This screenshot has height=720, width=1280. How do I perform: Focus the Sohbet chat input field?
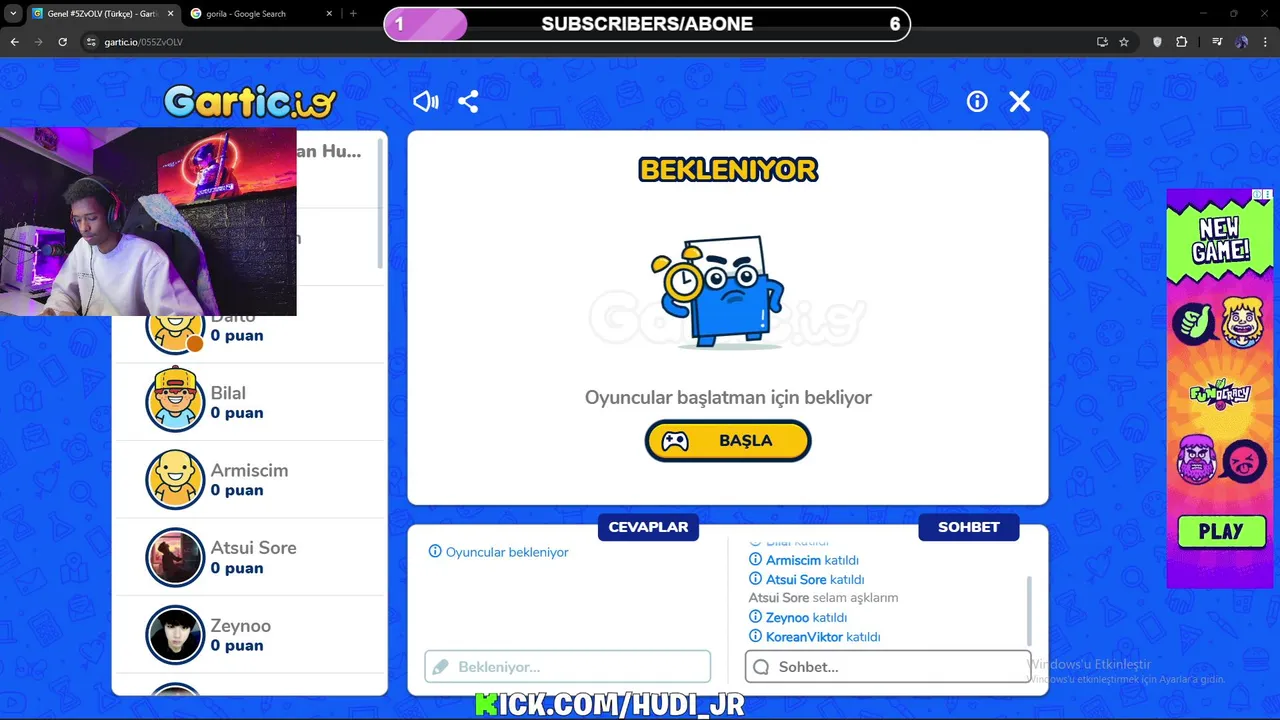pos(888,667)
